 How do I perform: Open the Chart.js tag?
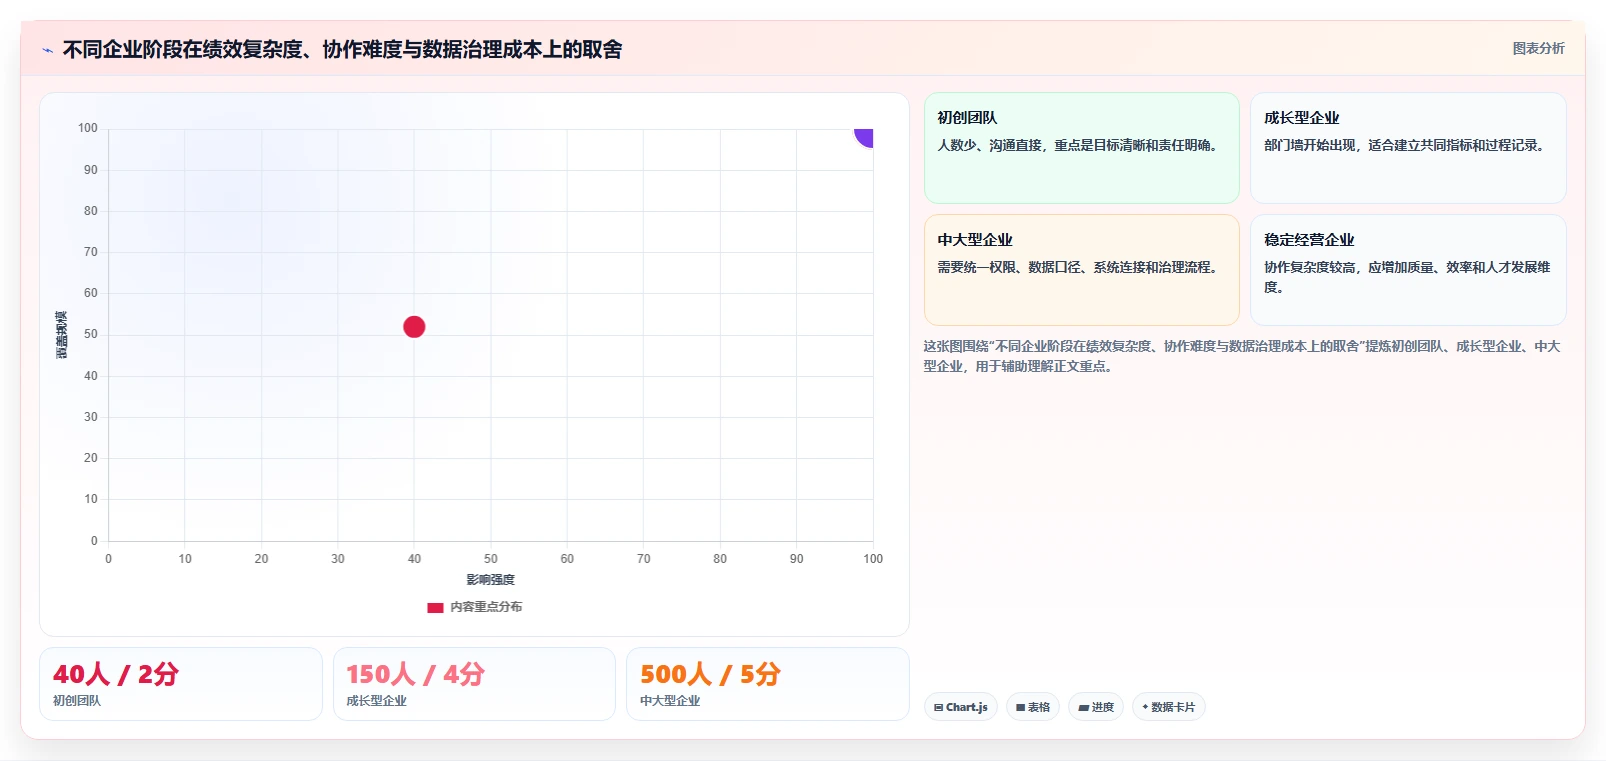(x=961, y=707)
